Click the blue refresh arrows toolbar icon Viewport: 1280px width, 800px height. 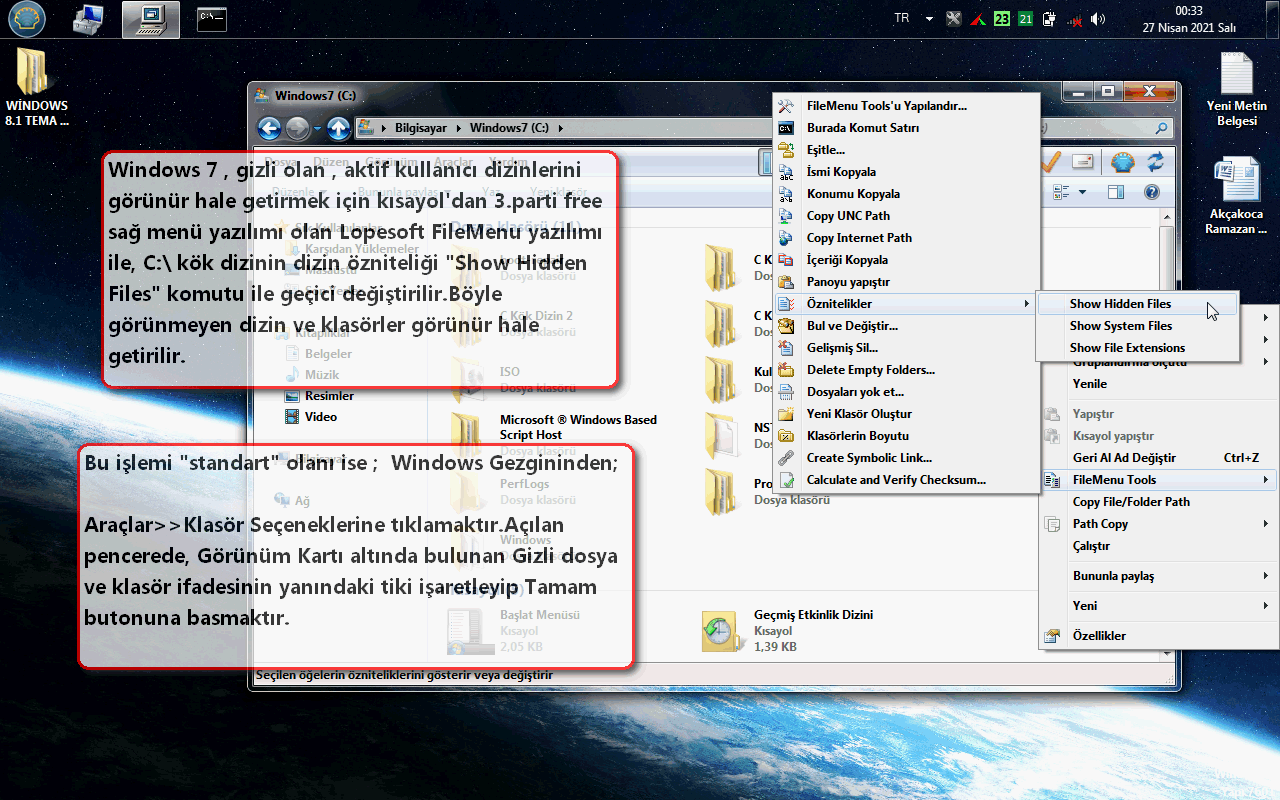click(x=1156, y=162)
